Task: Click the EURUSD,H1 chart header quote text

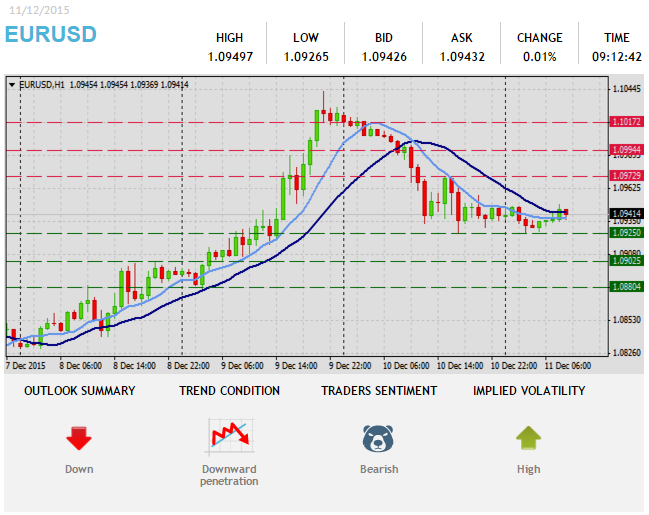Action: (104, 85)
